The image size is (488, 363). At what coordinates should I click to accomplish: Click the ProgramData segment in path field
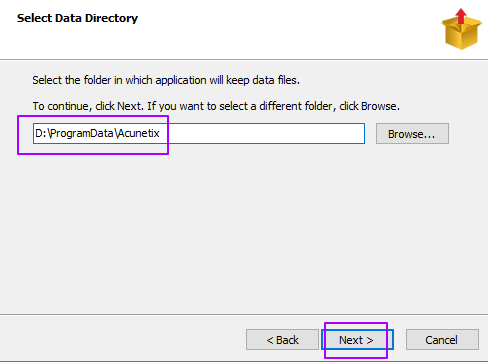pos(82,133)
